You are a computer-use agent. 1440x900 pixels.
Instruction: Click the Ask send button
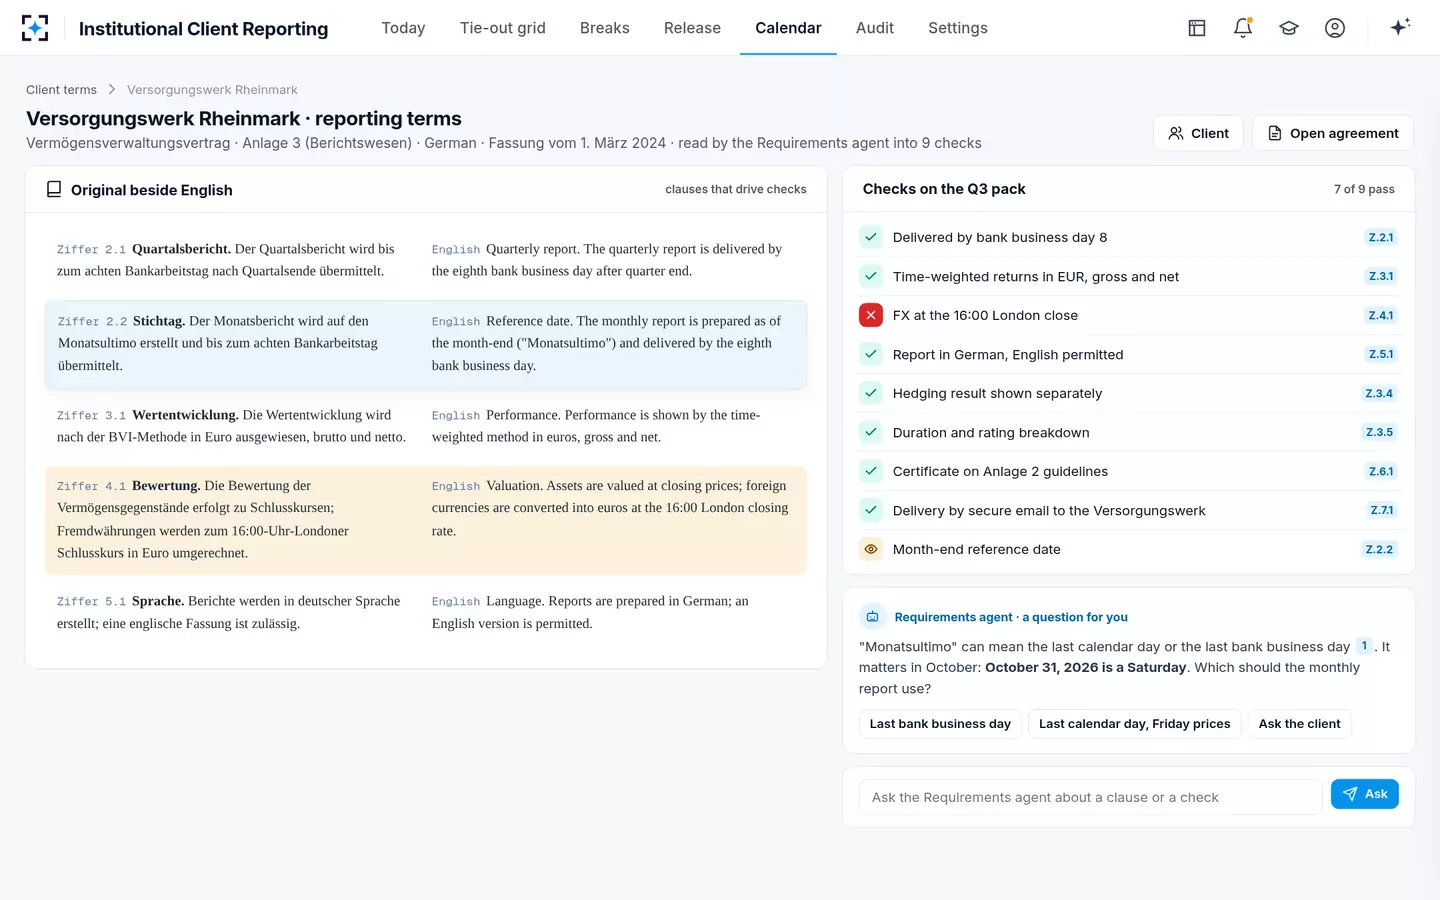click(x=1365, y=794)
